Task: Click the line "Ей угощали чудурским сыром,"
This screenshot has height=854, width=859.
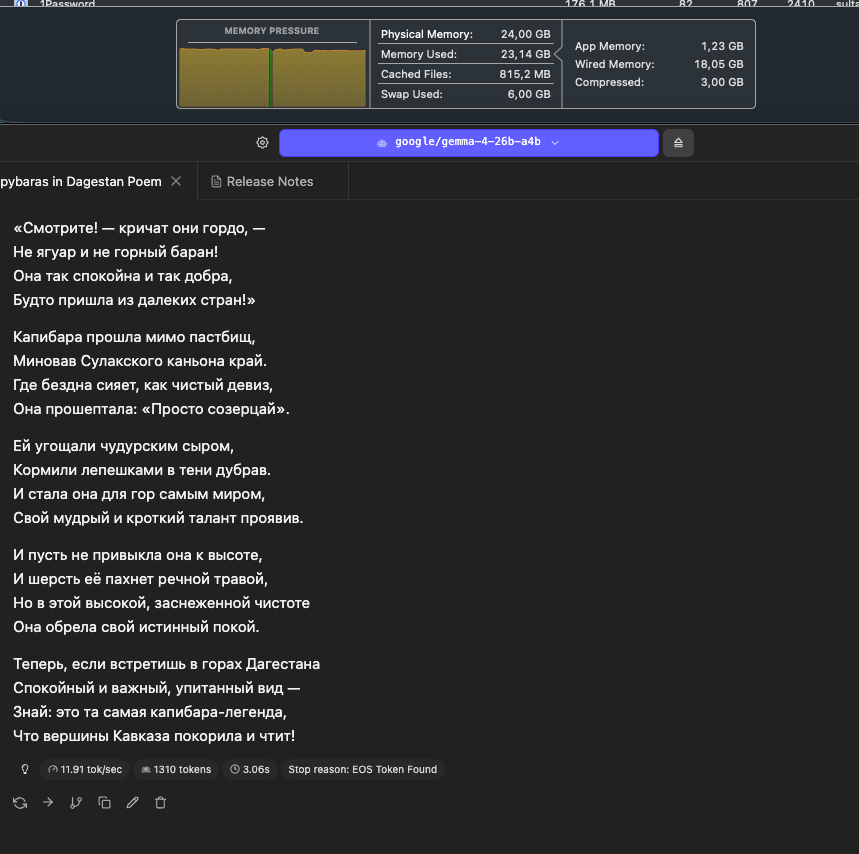Action: [123, 446]
